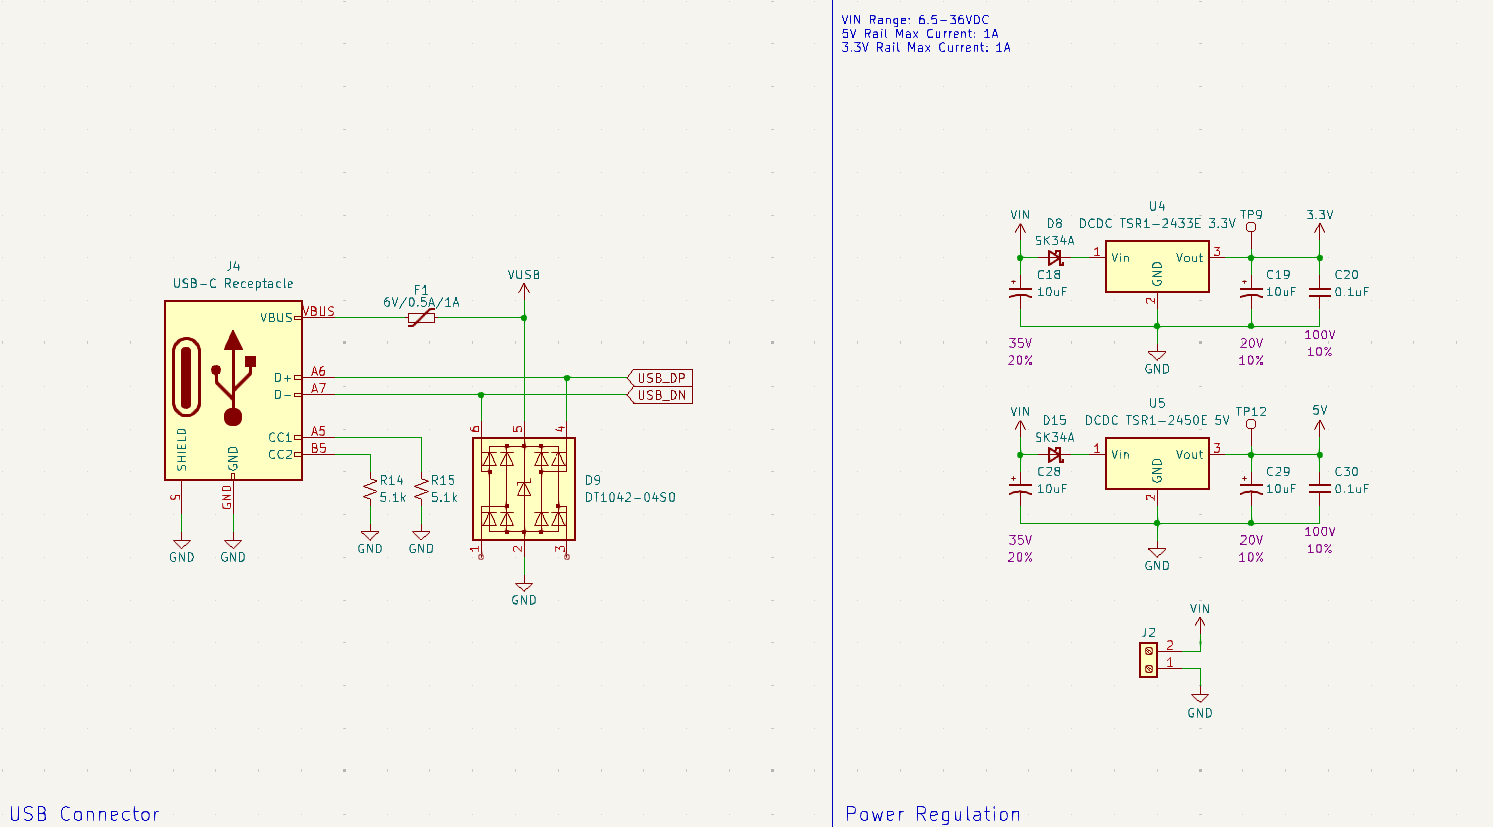Click the D9 reference designator
This screenshot has width=1493, height=827.
(593, 480)
